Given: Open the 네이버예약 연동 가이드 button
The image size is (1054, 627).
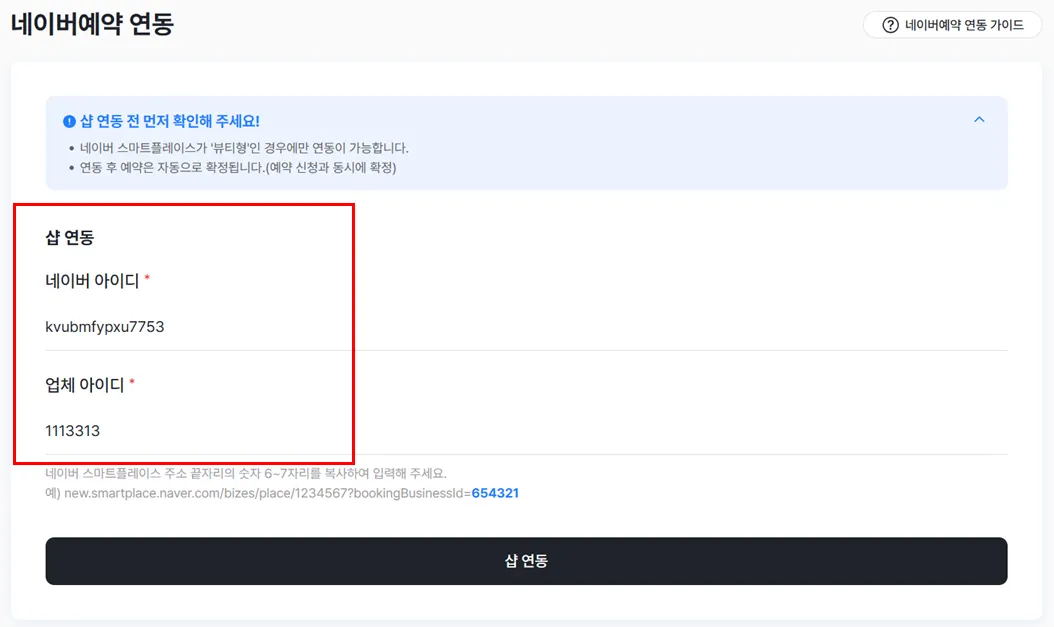Looking at the screenshot, I should (952, 25).
